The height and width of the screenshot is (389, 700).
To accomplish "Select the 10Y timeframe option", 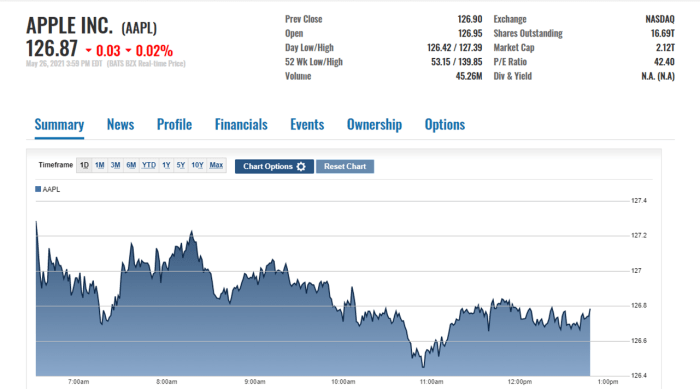I will point(197,165).
